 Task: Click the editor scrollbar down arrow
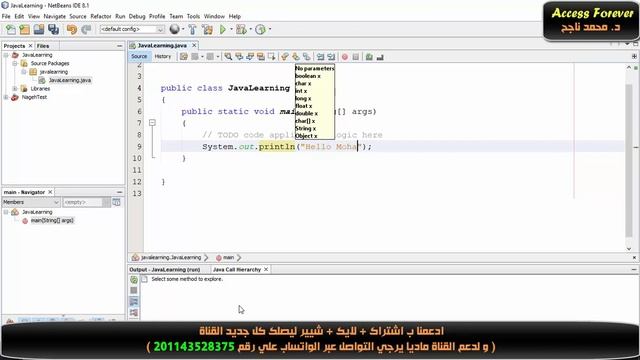pos(629,249)
